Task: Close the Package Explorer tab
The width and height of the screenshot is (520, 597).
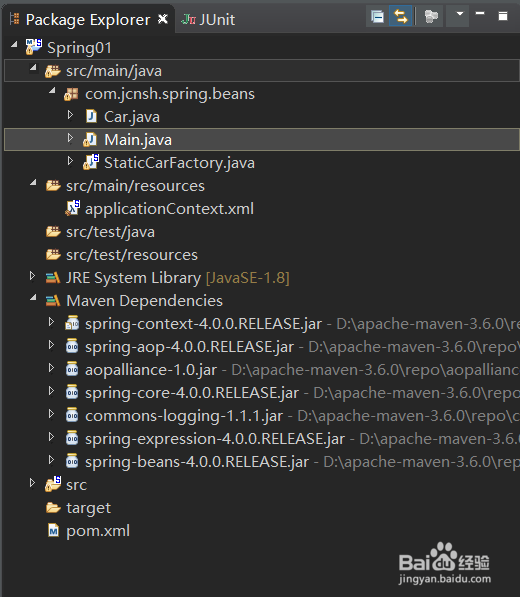Action: (163, 19)
